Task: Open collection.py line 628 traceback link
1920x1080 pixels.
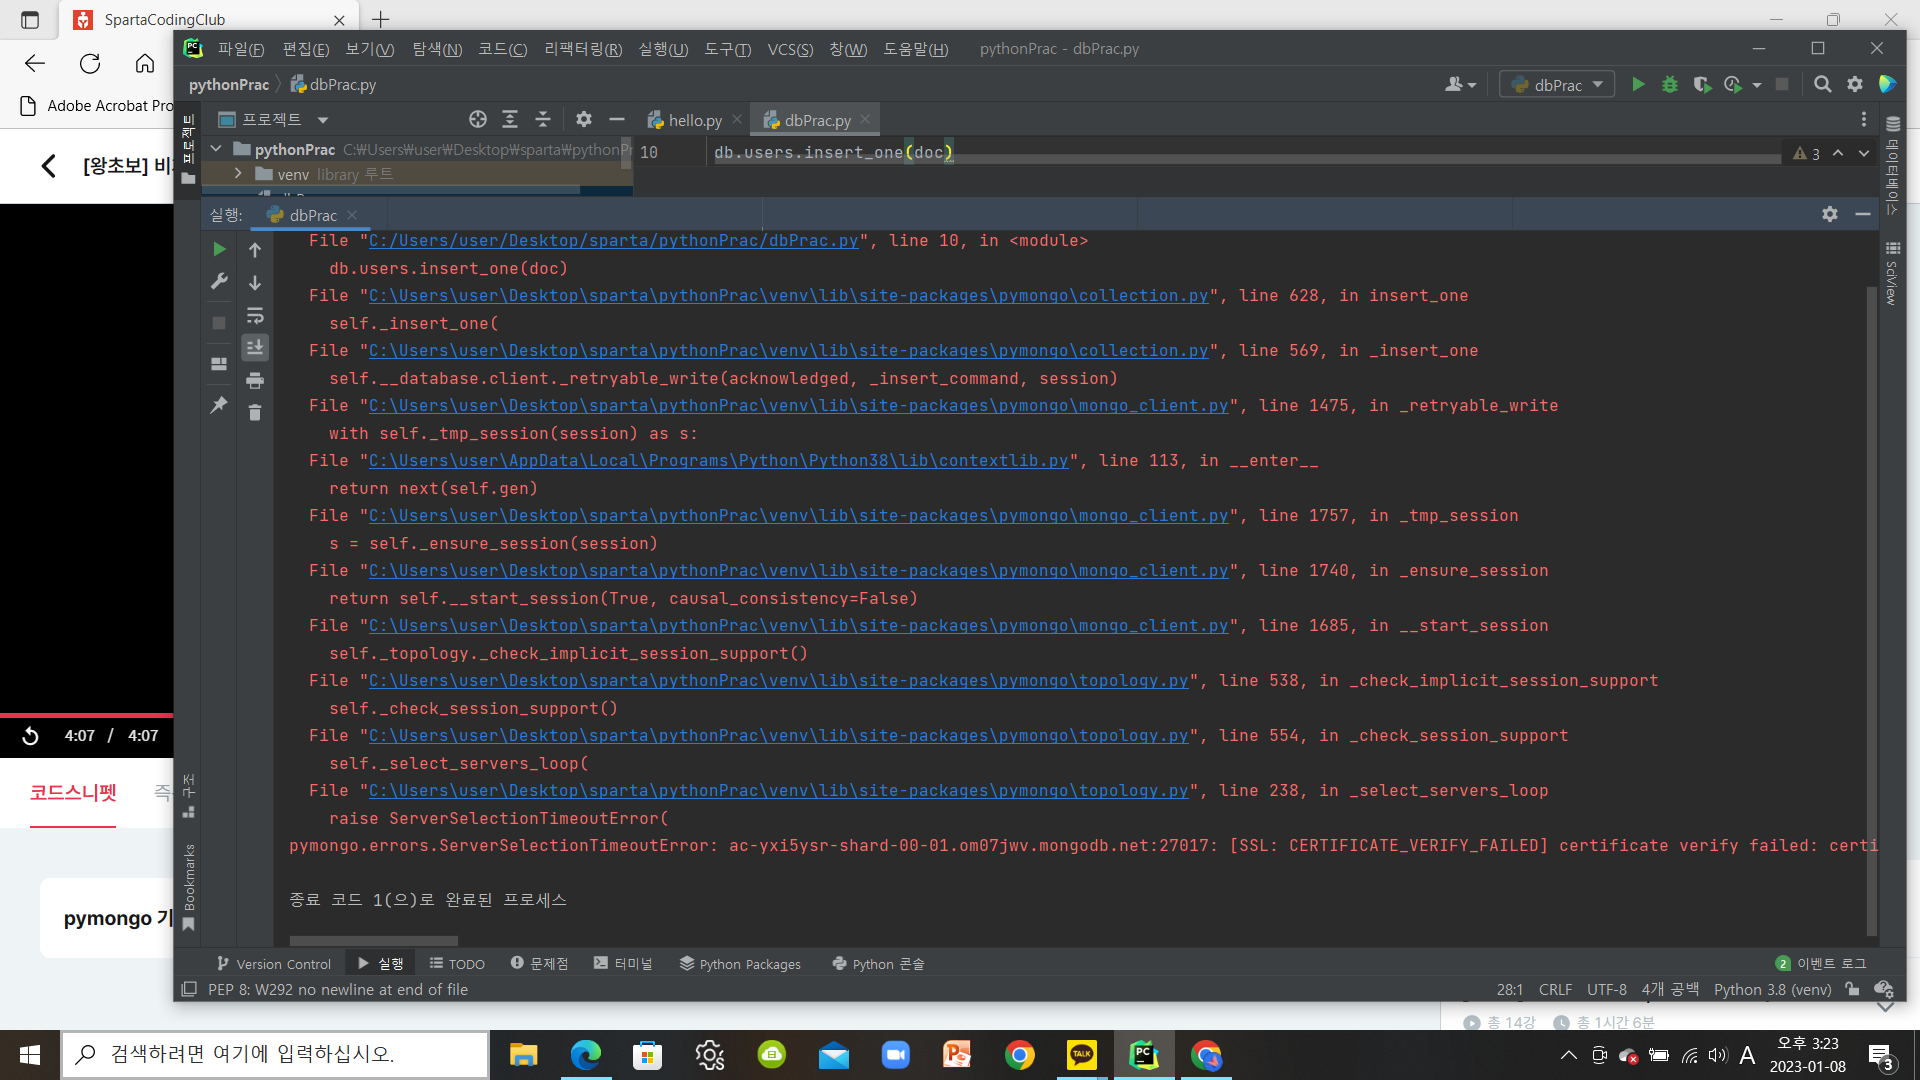Action: [788, 296]
